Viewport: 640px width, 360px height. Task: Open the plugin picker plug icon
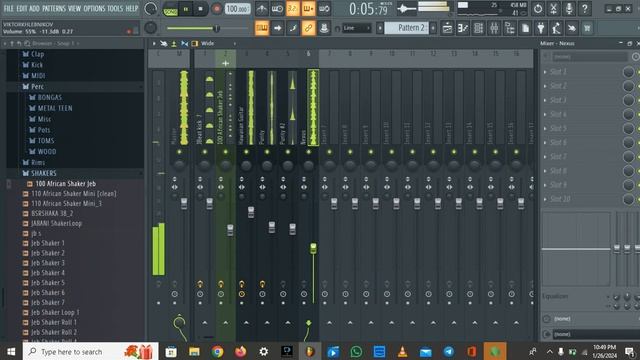[x=541, y=28]
